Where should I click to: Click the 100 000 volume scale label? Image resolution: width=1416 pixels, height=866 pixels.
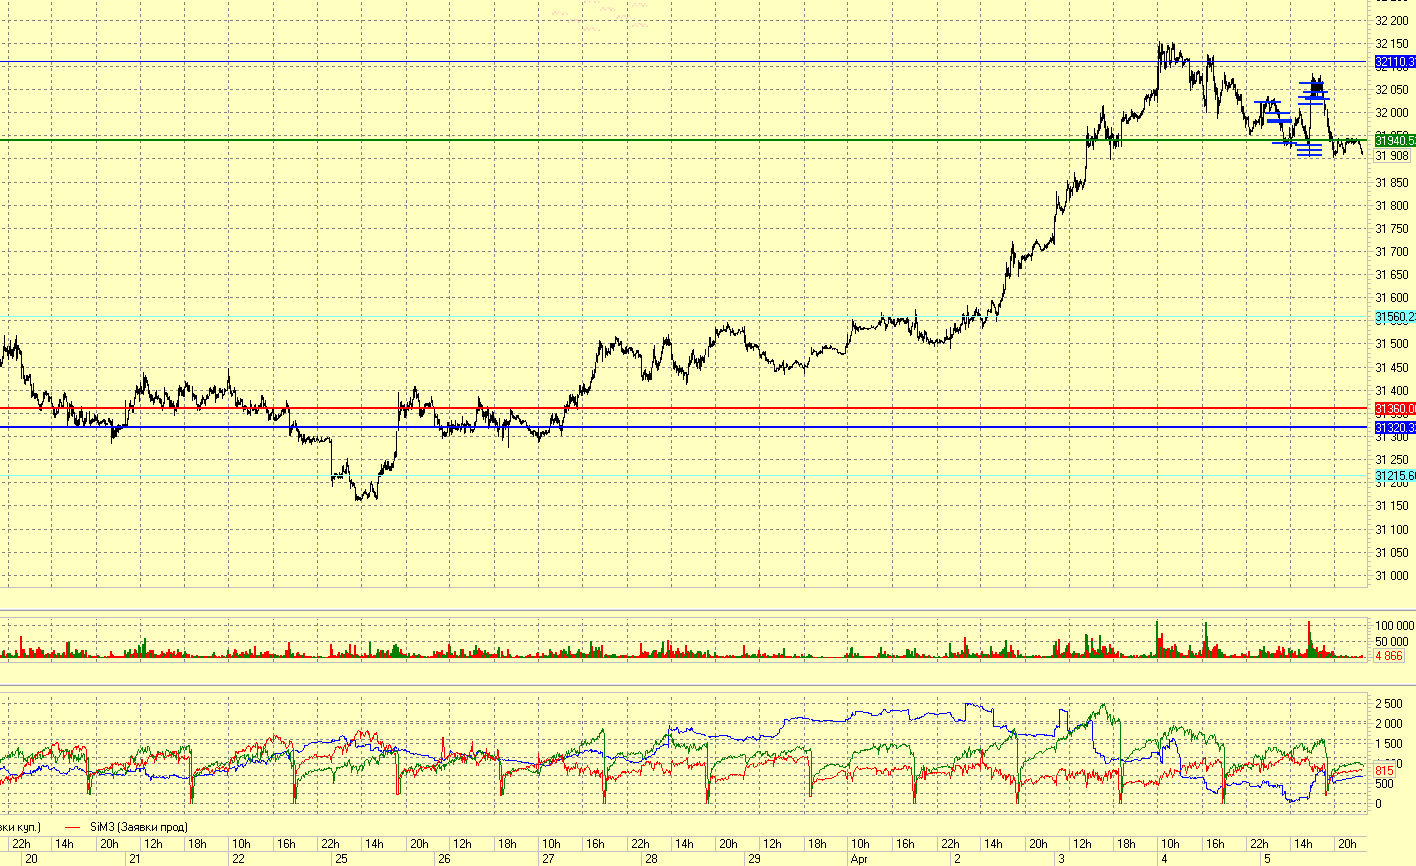[1392, 626]
